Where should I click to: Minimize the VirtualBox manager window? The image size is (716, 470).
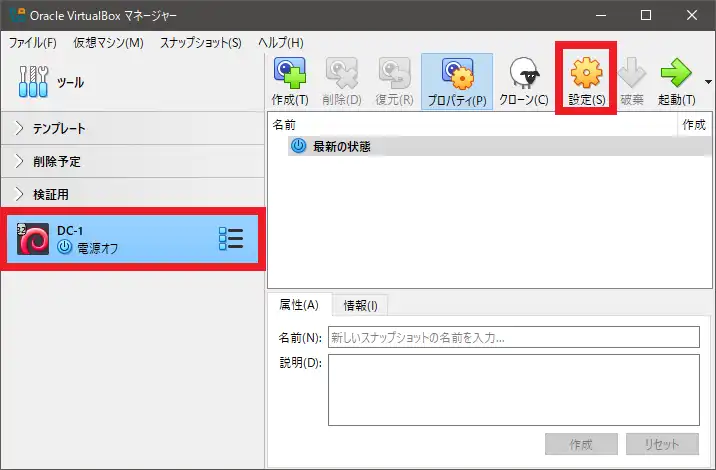(601, 16)
